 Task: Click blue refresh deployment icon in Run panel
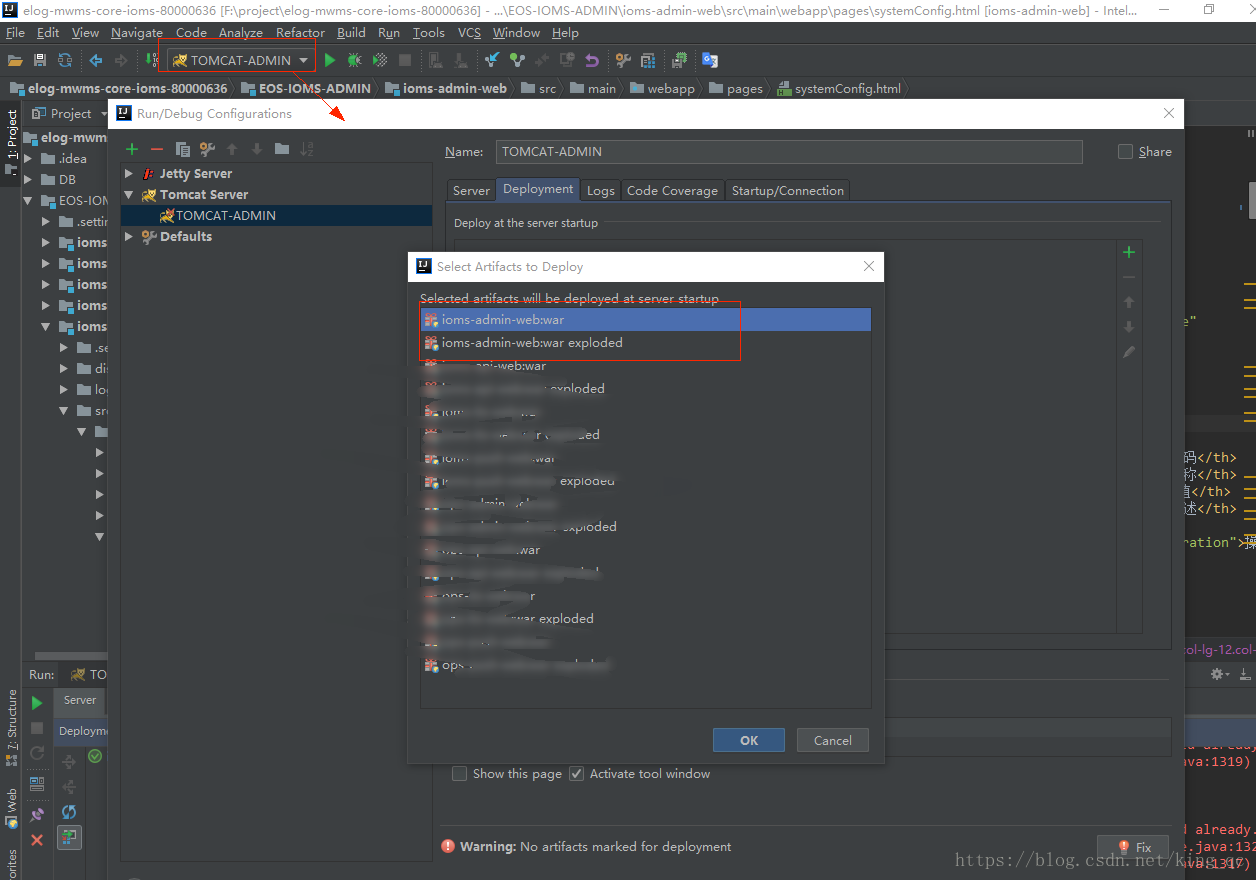coord(69,812)
